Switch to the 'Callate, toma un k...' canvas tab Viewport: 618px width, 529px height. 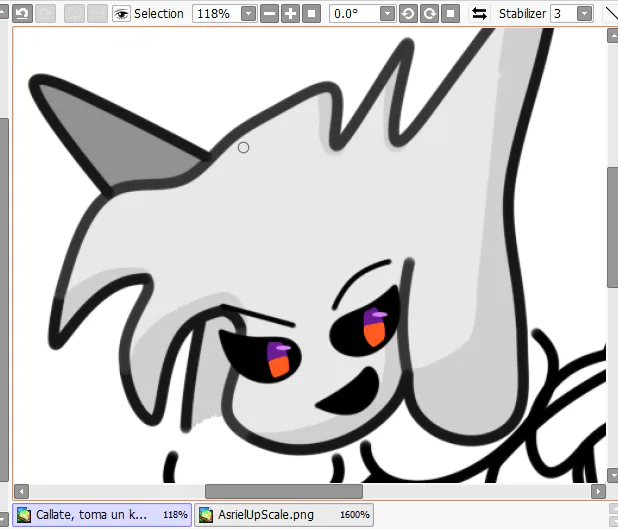(102, 515)
